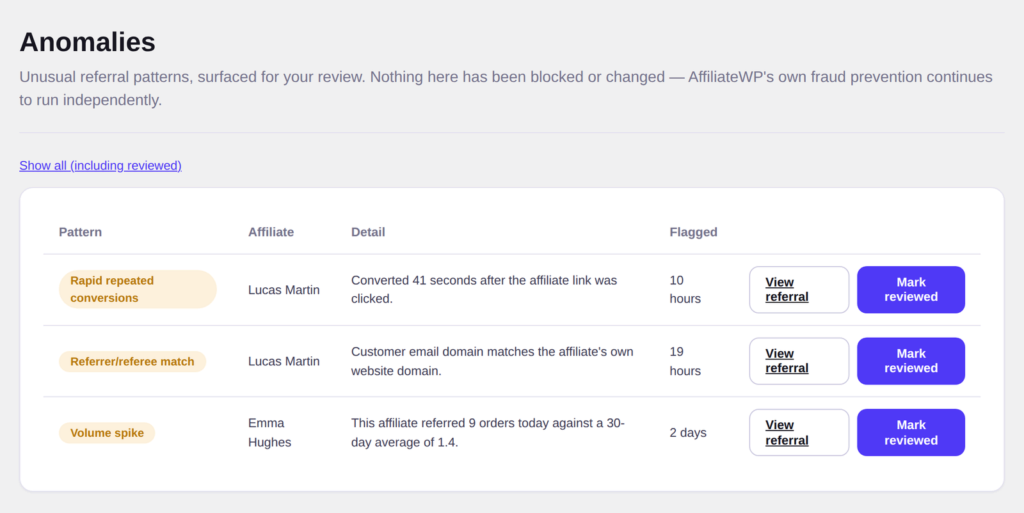Click the '19 hours' flagged time
Viewport: 1024px width, 513px height.
(685, 361)
